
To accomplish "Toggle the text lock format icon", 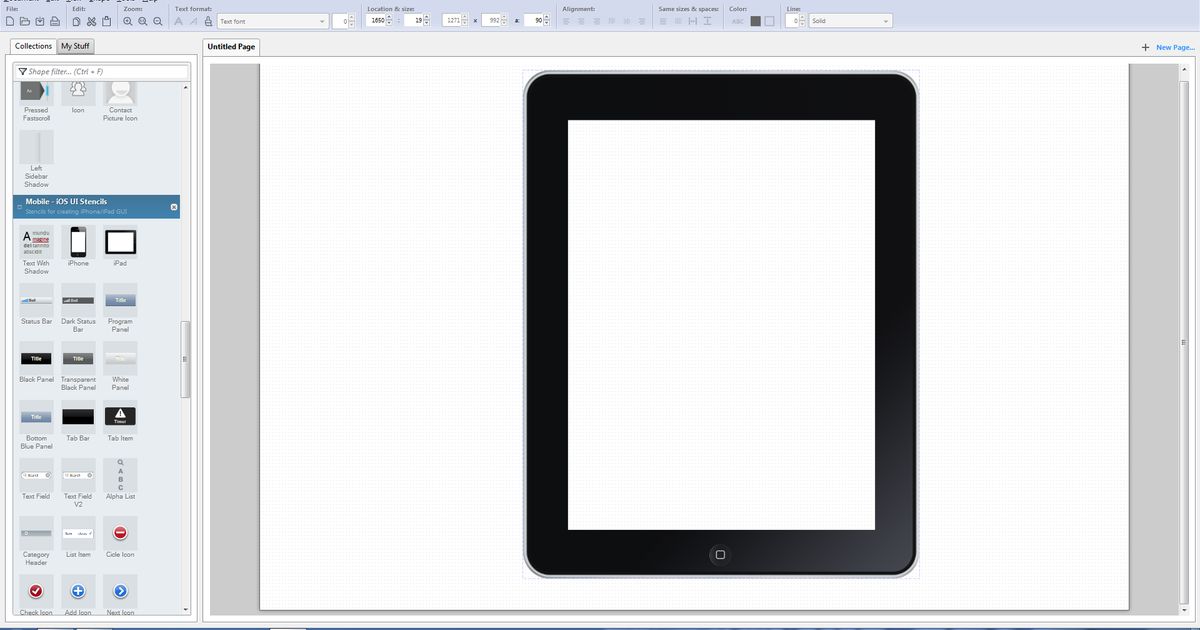I will tap(207, 21).
